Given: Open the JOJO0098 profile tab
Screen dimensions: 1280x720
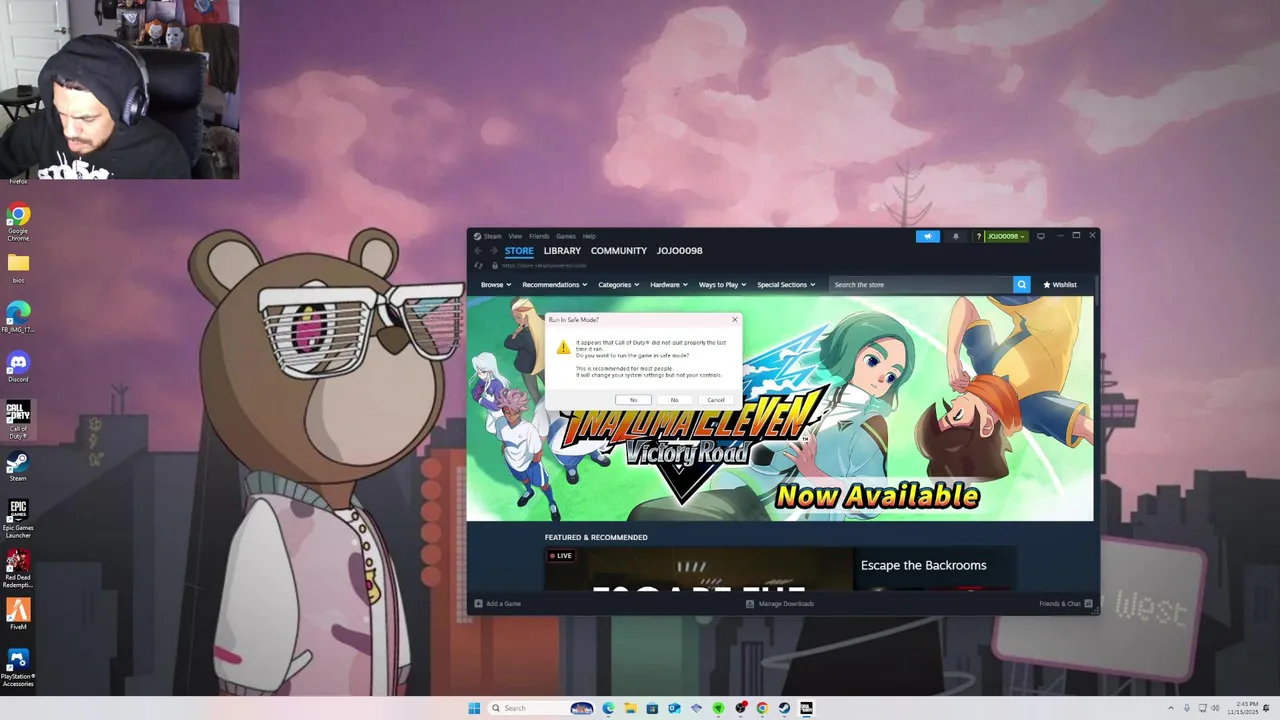Looking at the screenshot, I should 680,251.
